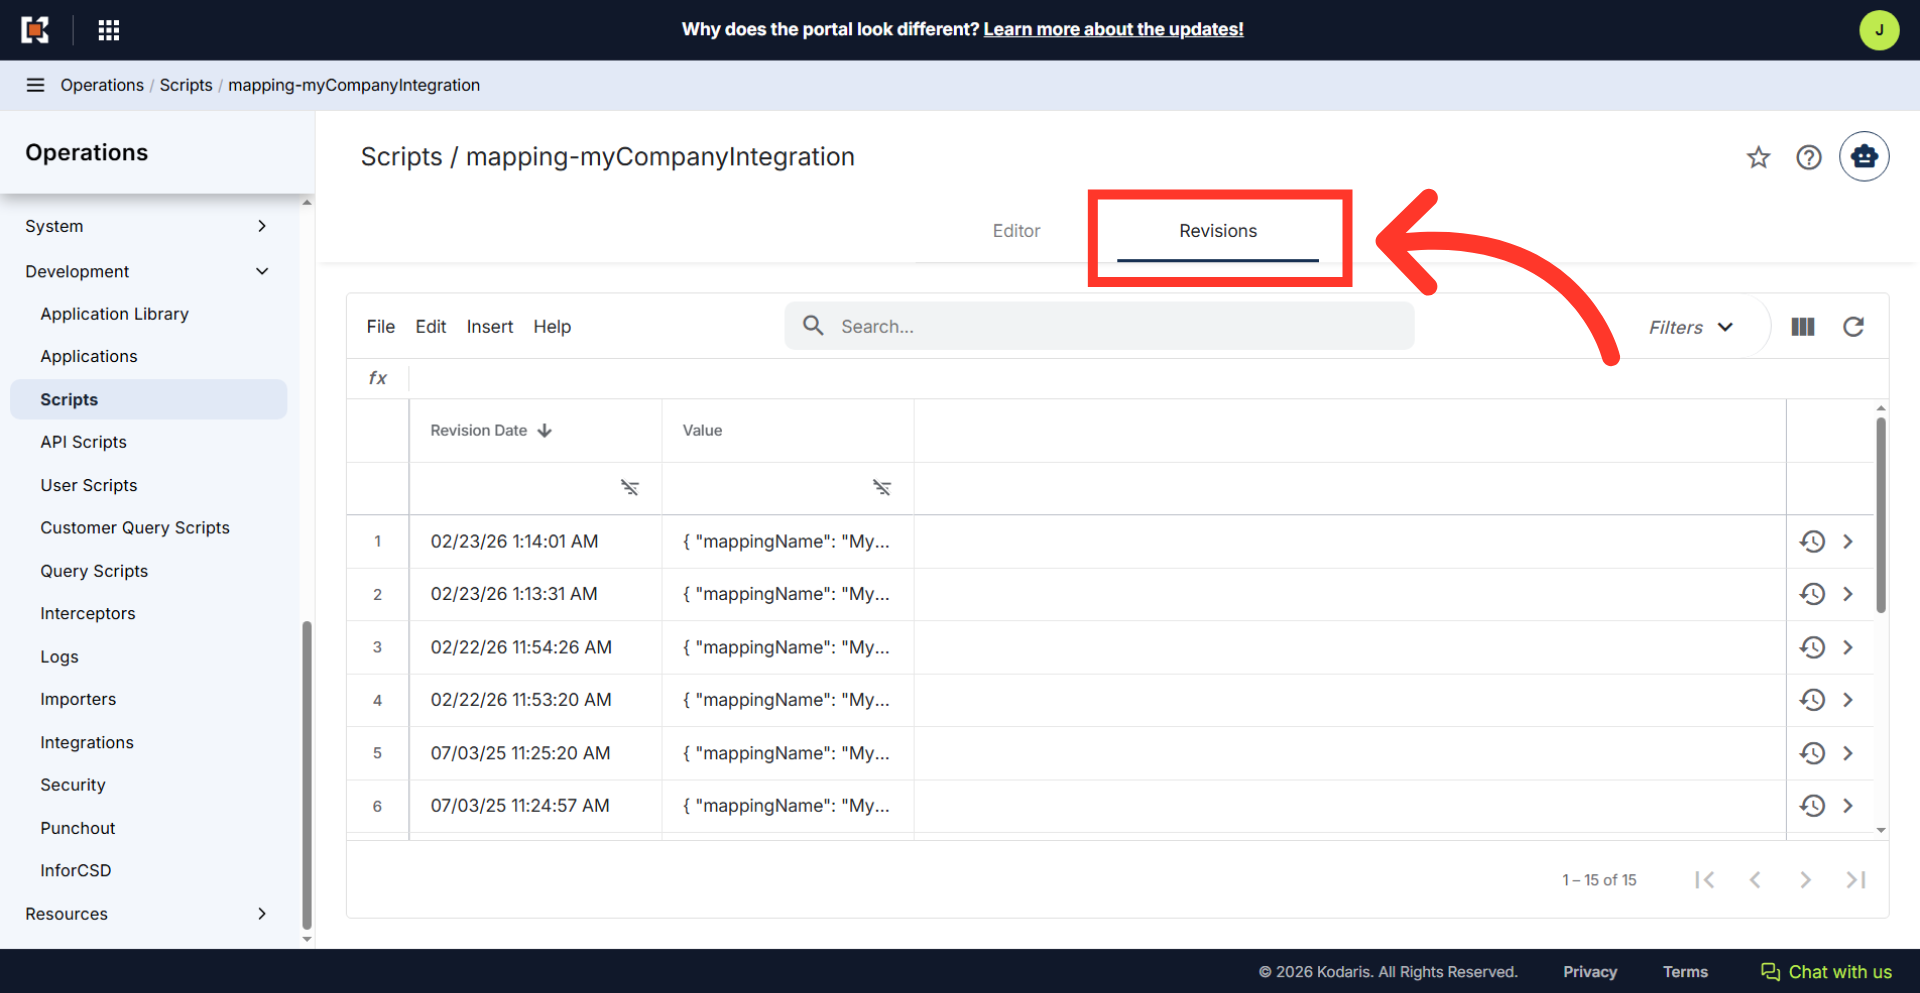Restore revision from 07/03/25 11:24:57 AM
This screenshot has height=993, width=1920.
(1812, 805)
